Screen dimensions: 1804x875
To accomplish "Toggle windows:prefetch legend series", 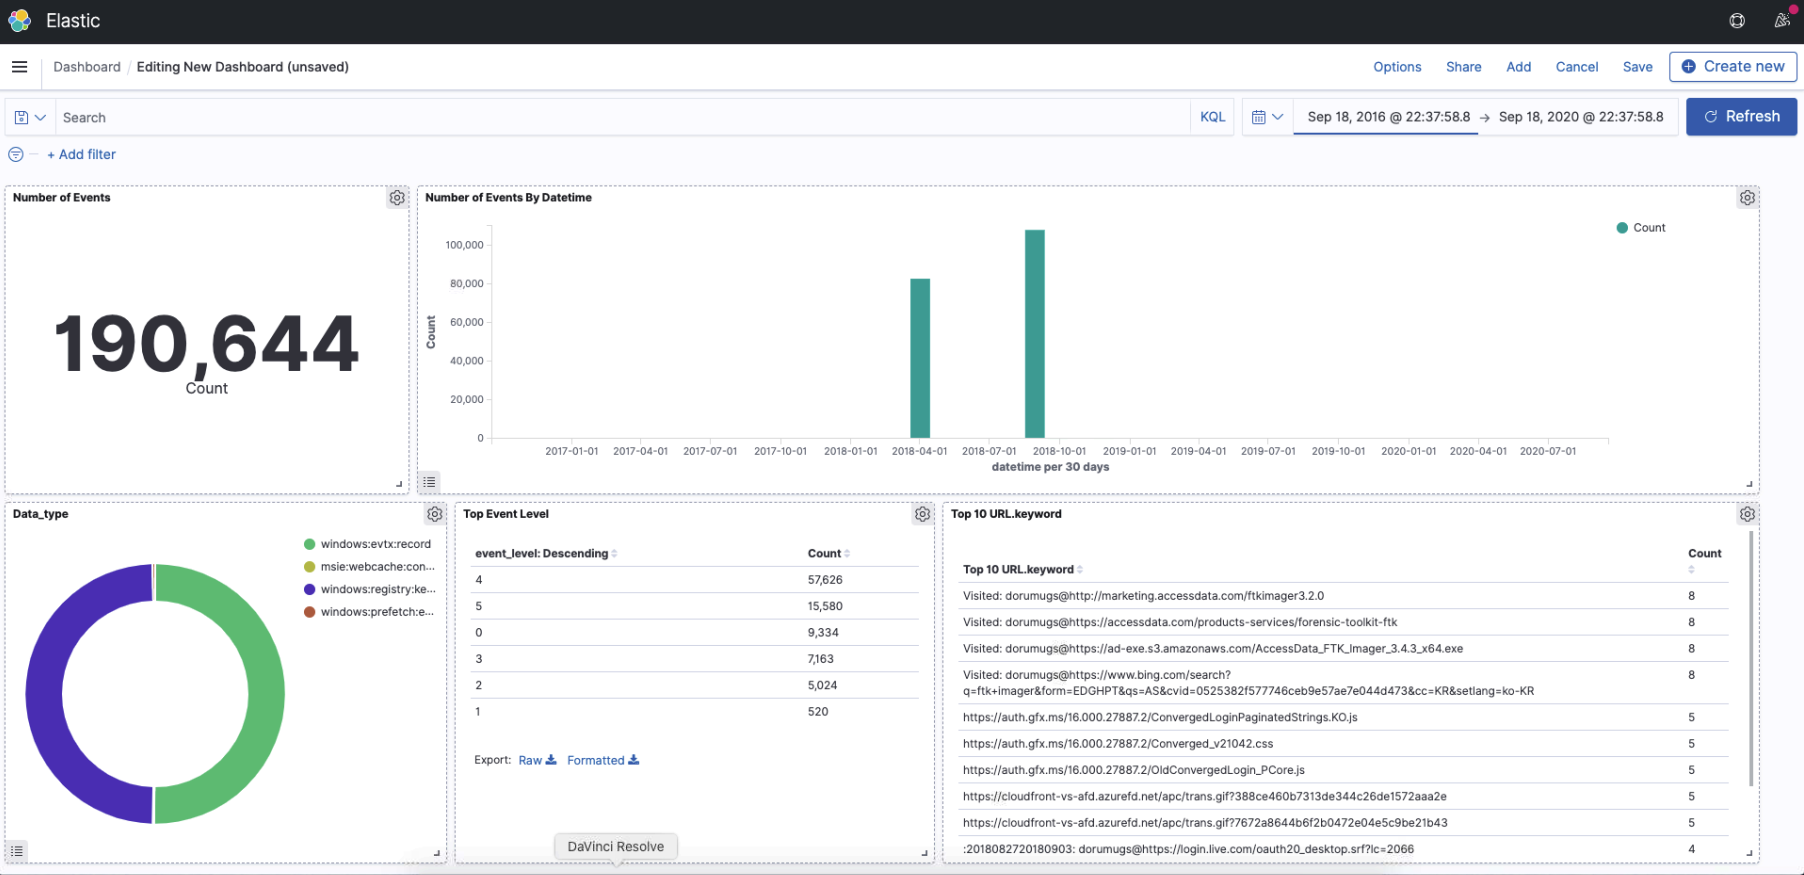I will pyautogui.click(x=369, y=612).
